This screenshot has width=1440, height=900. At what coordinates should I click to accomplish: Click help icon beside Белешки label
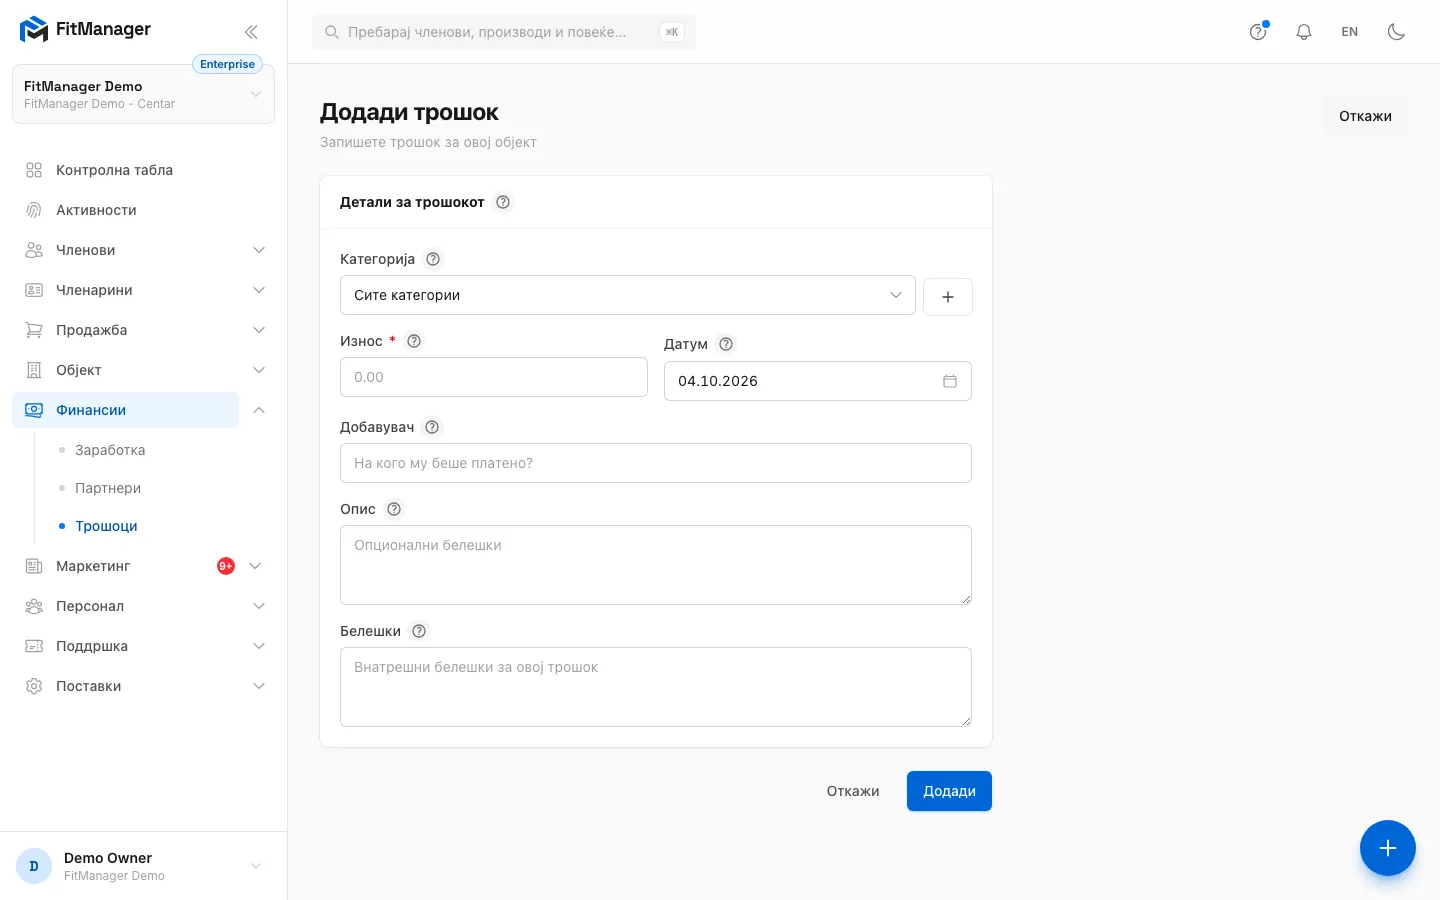419,631
